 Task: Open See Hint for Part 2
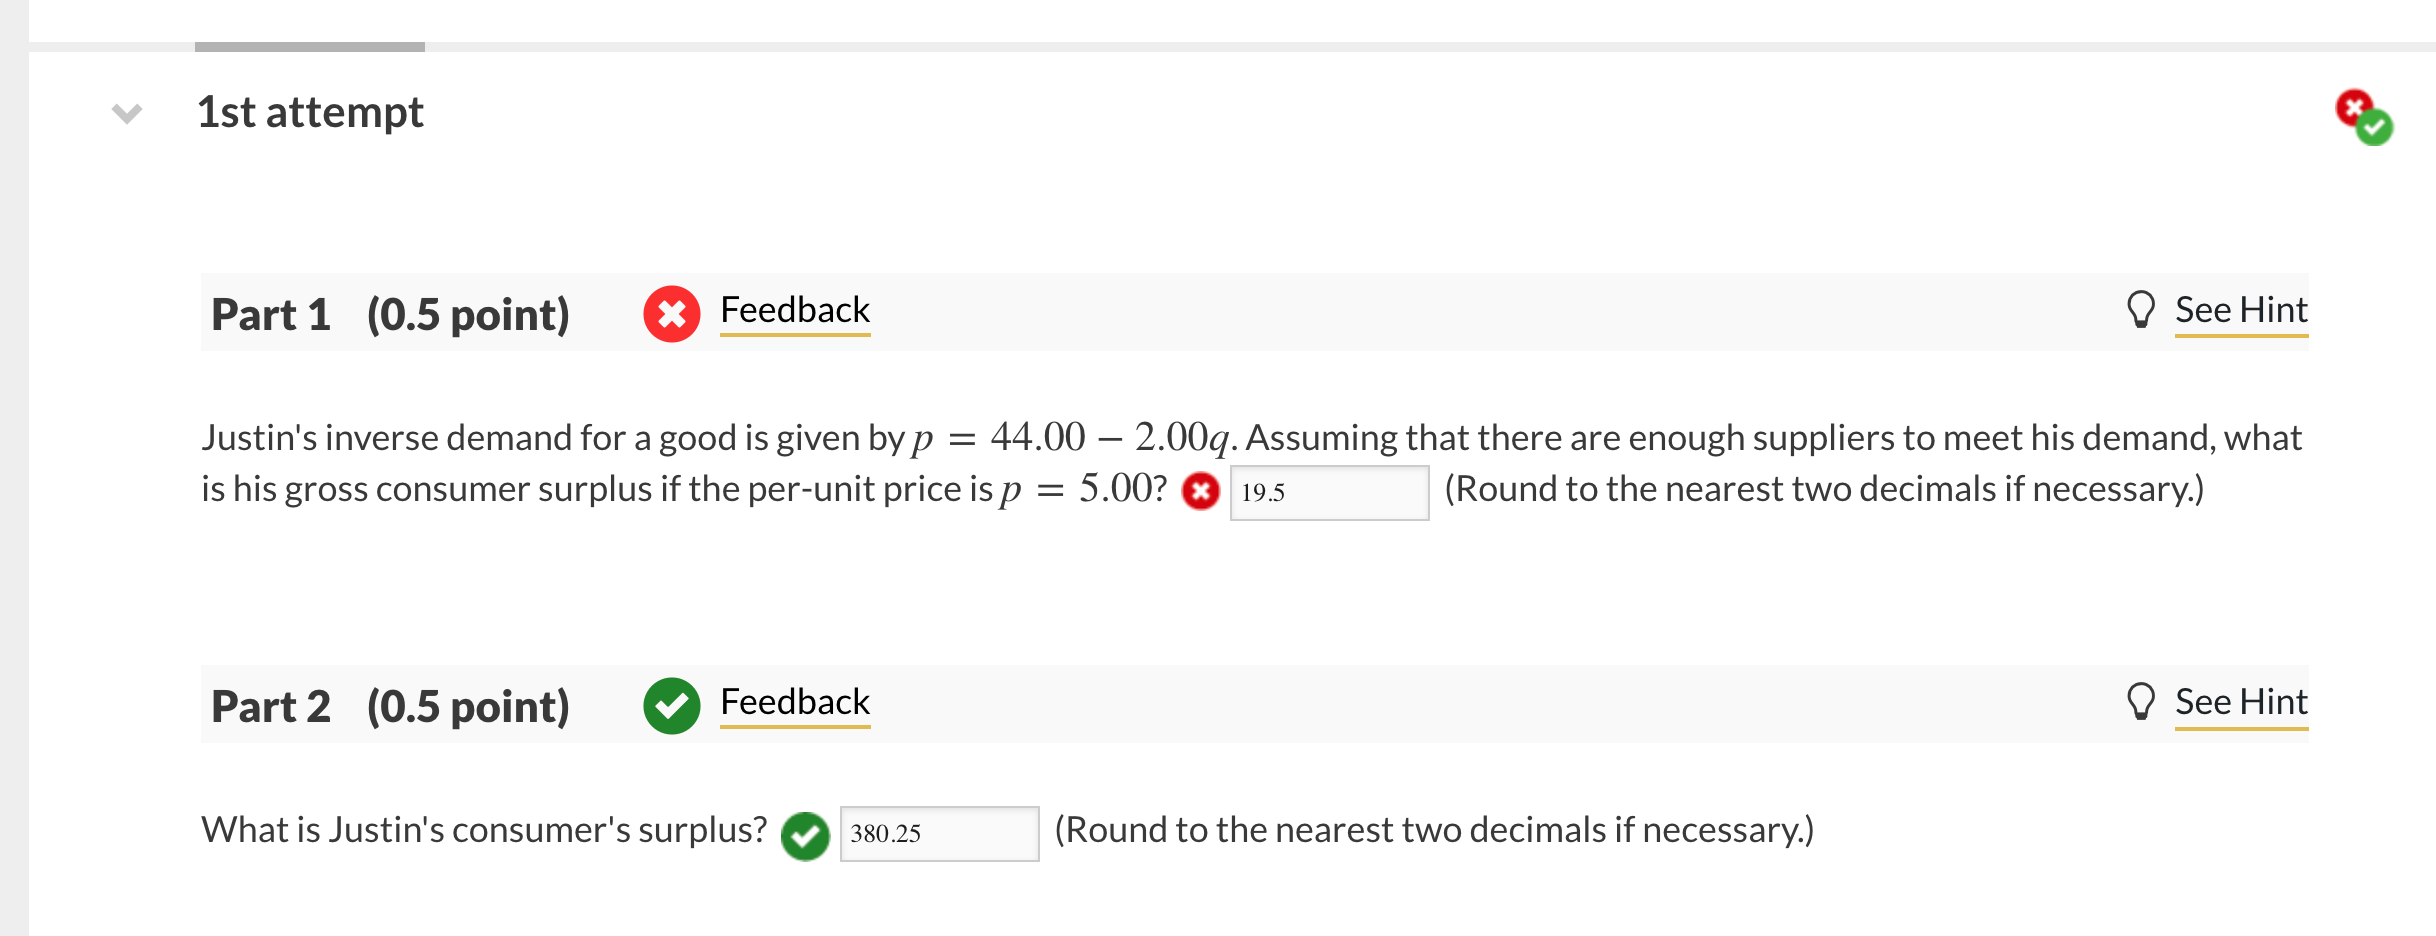(x=2241, y=701)
